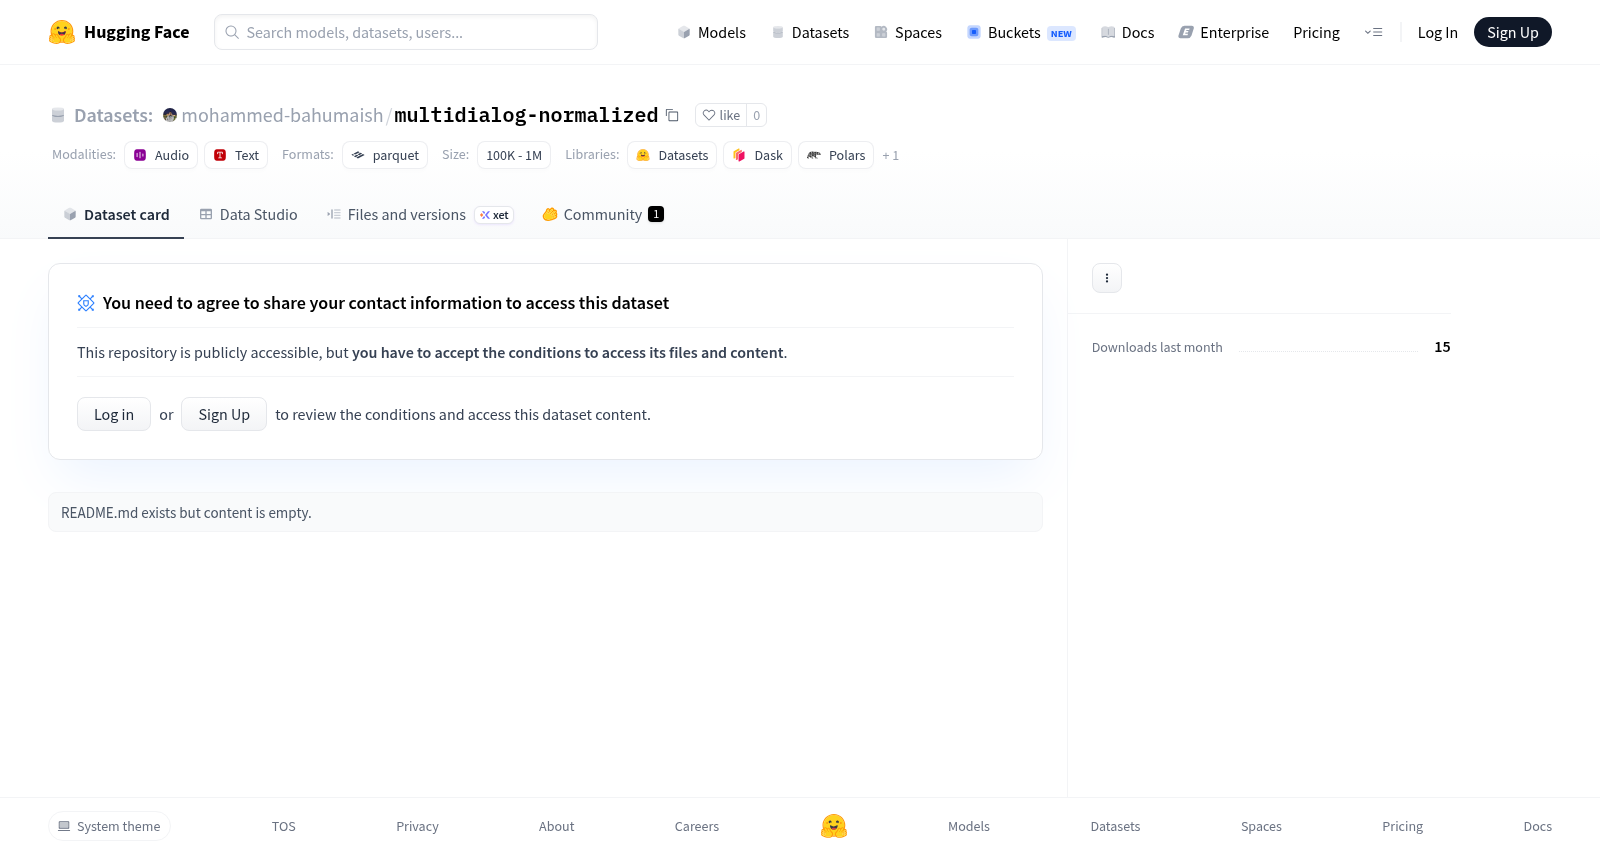Focus the search models, datasets, users field

406,32
